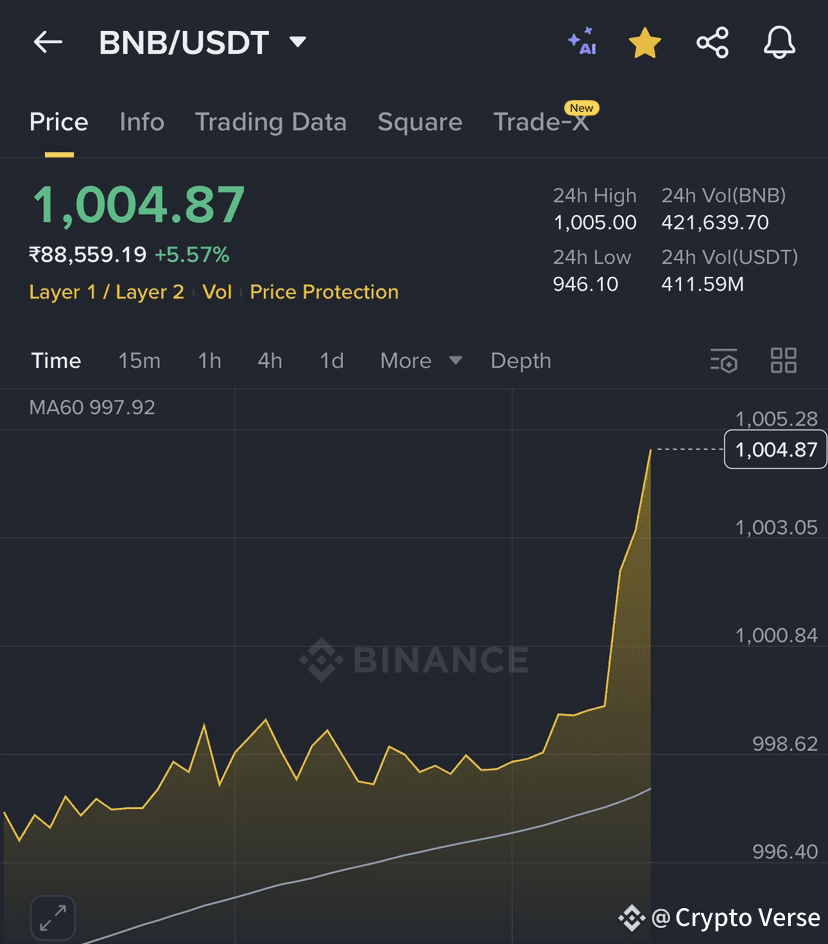Screen dimensions: 828x944
Task: Go back using the arrow icon
Action: click(48, 42)
